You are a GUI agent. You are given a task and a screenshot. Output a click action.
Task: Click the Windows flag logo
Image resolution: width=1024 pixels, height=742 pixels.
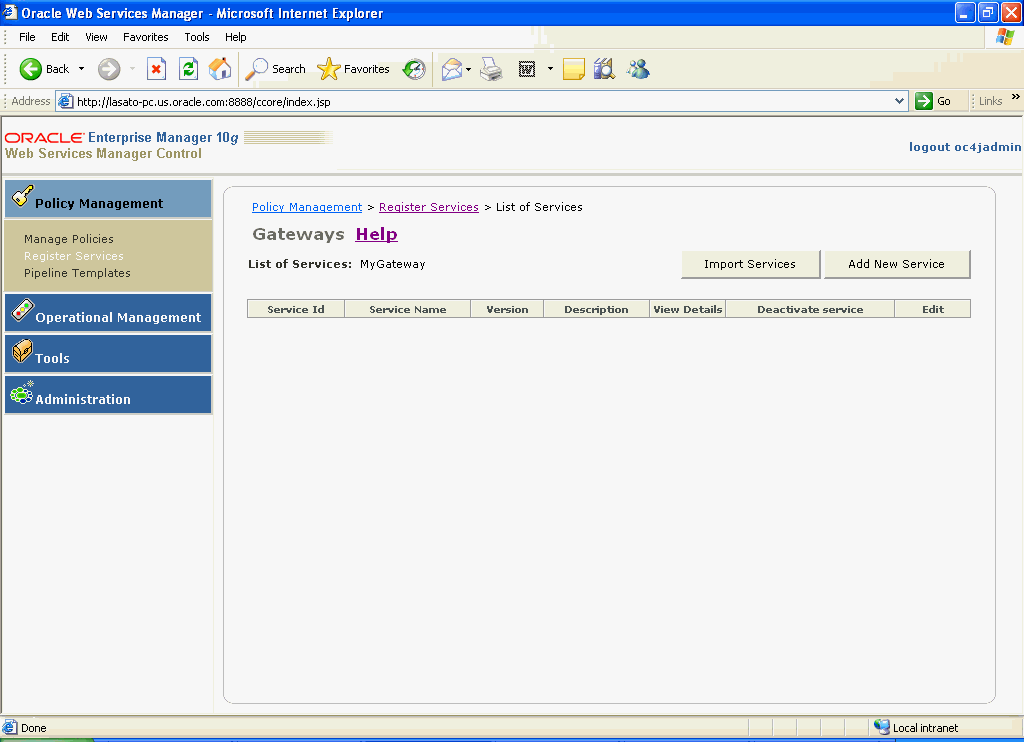(x=1005, y=37)
